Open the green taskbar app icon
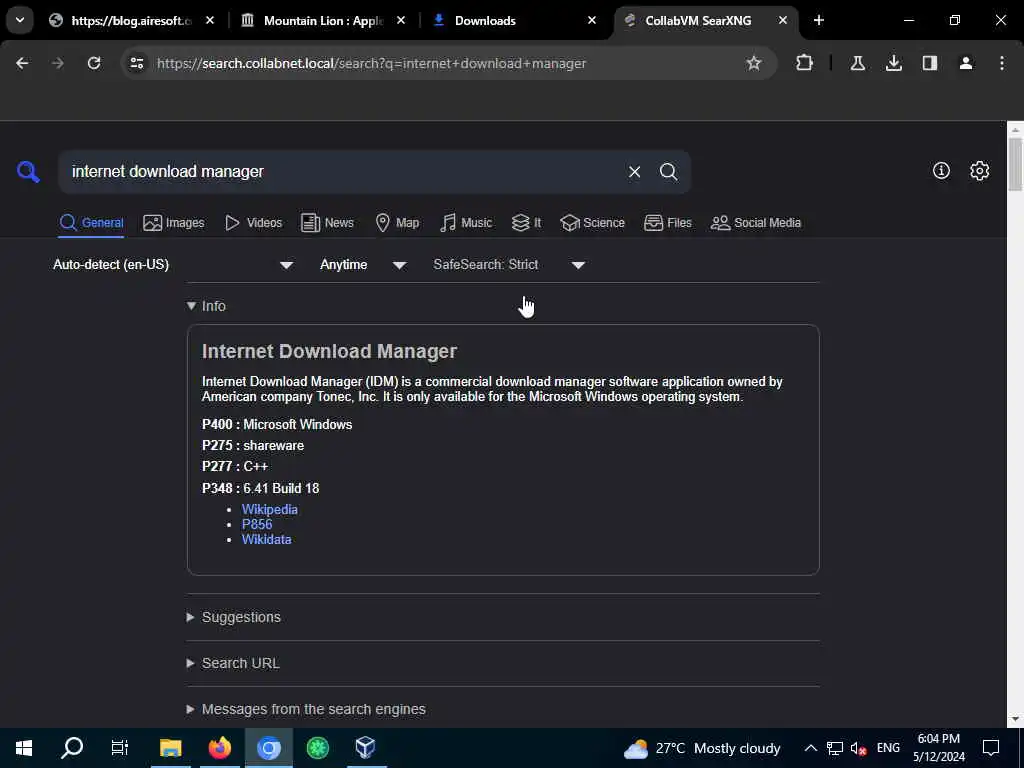The width and height of the screenshot is (1024, 768). pos(317,748)
